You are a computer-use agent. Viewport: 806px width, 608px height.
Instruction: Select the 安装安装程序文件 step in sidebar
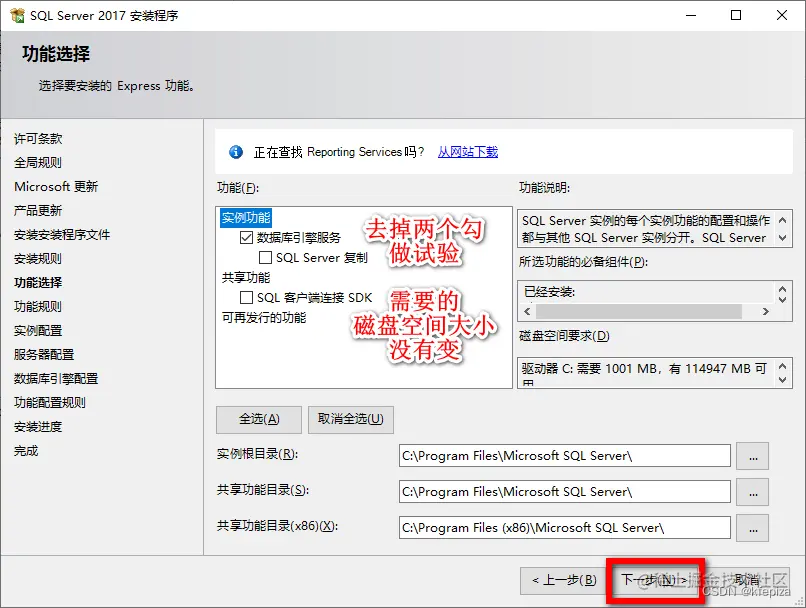[62, 235]
